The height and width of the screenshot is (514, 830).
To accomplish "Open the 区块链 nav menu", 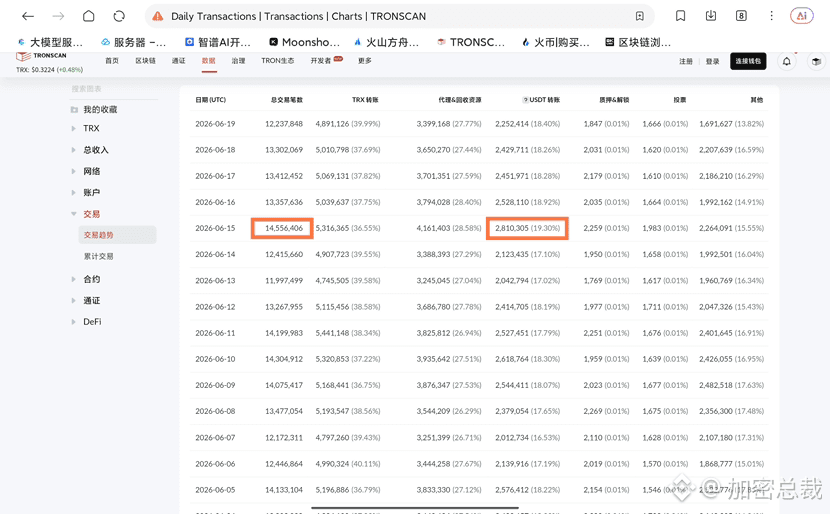I will tap(145, 61).
